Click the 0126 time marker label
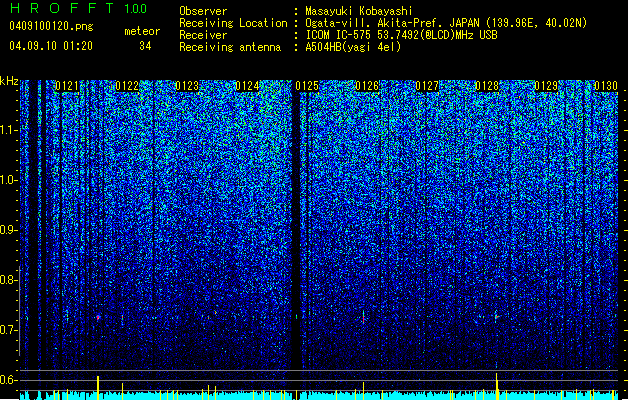Screen dimensions: 629x400 (x=367, y=86)
